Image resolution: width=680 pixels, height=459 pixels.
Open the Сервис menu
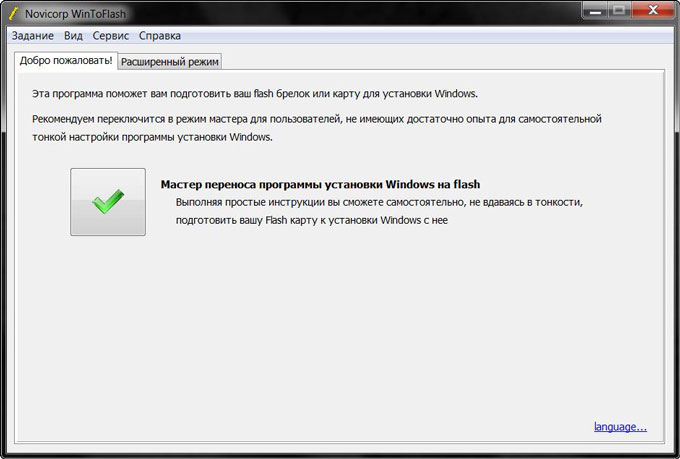pos(111,36)
